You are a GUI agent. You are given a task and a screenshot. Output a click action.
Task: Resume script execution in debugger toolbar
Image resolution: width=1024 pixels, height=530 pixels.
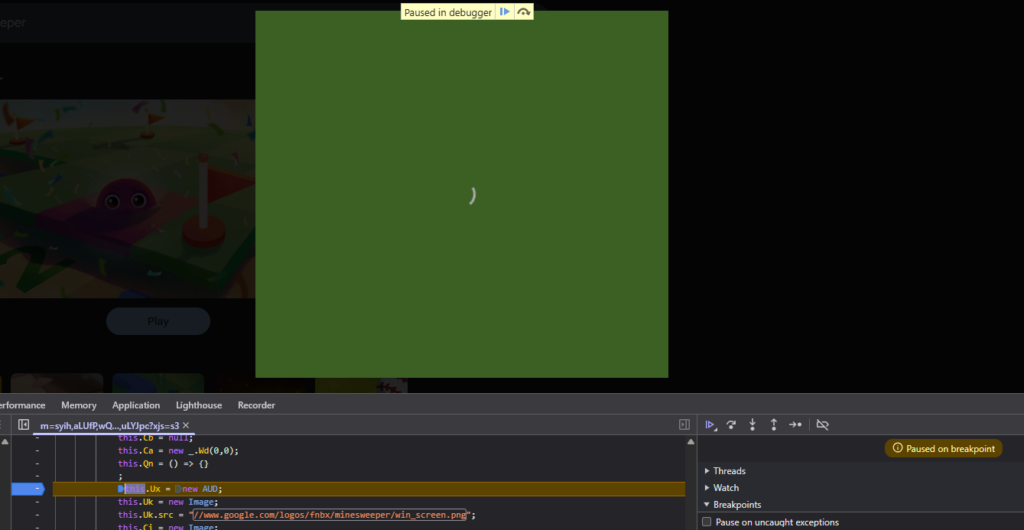point(710,425)
